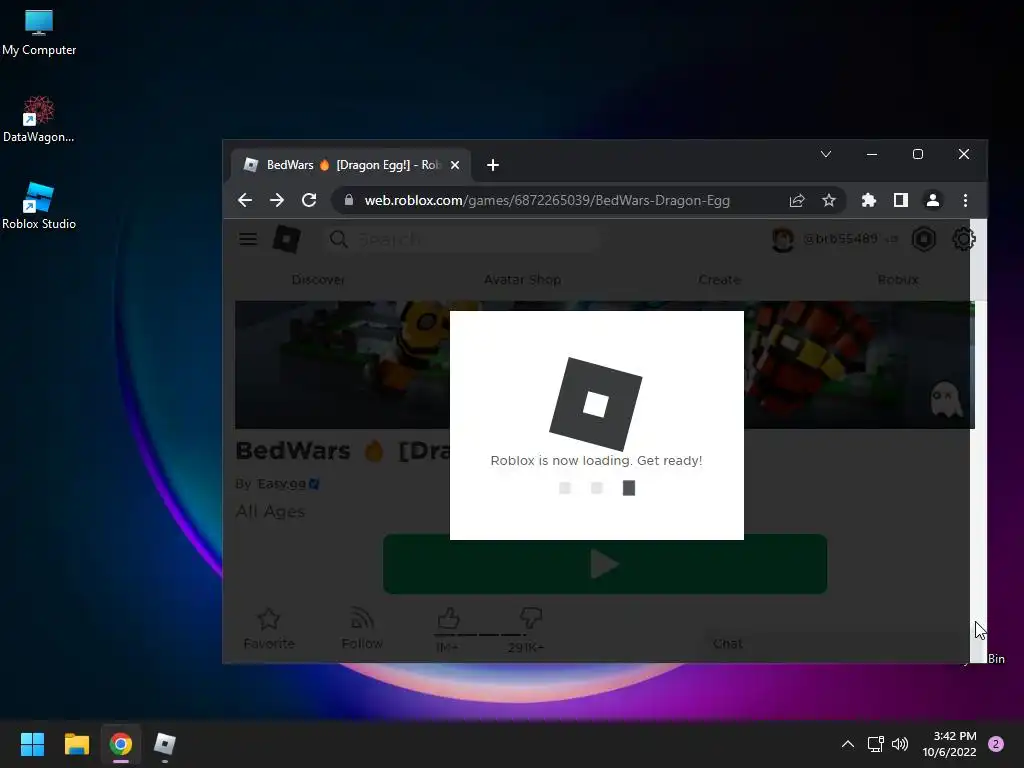This screenshot has height=768, width=1024.
Task: Open the notification count badge
Action: point(995,744)
